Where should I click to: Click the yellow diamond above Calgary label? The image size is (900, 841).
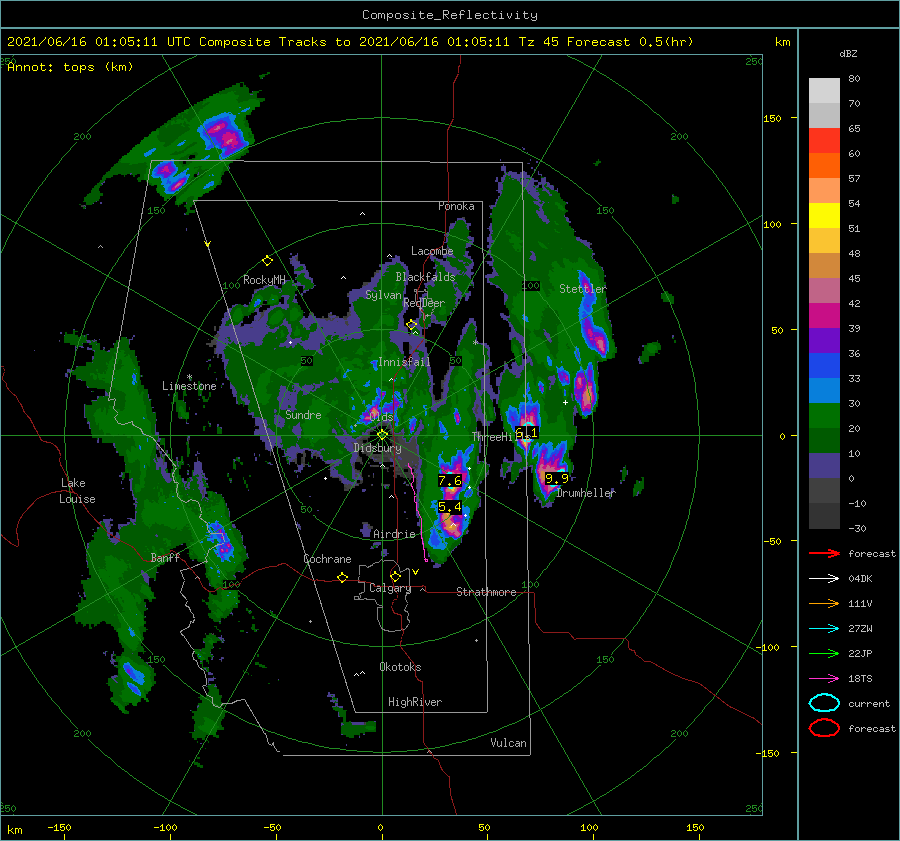395,576
